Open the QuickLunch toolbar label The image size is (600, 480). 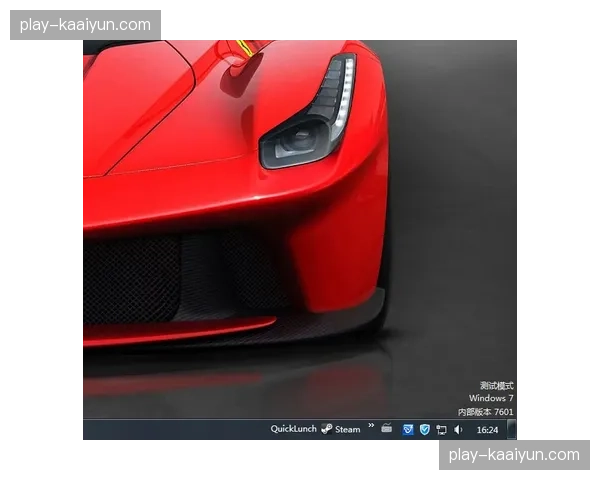(x=293, y=429)
